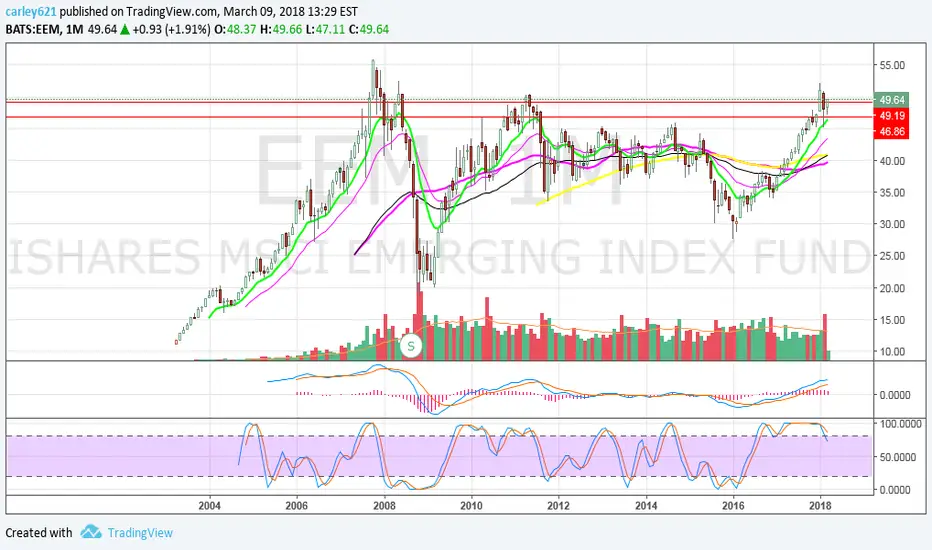
Task: Click the 2004 date axis label
Action: pos(209,506)
